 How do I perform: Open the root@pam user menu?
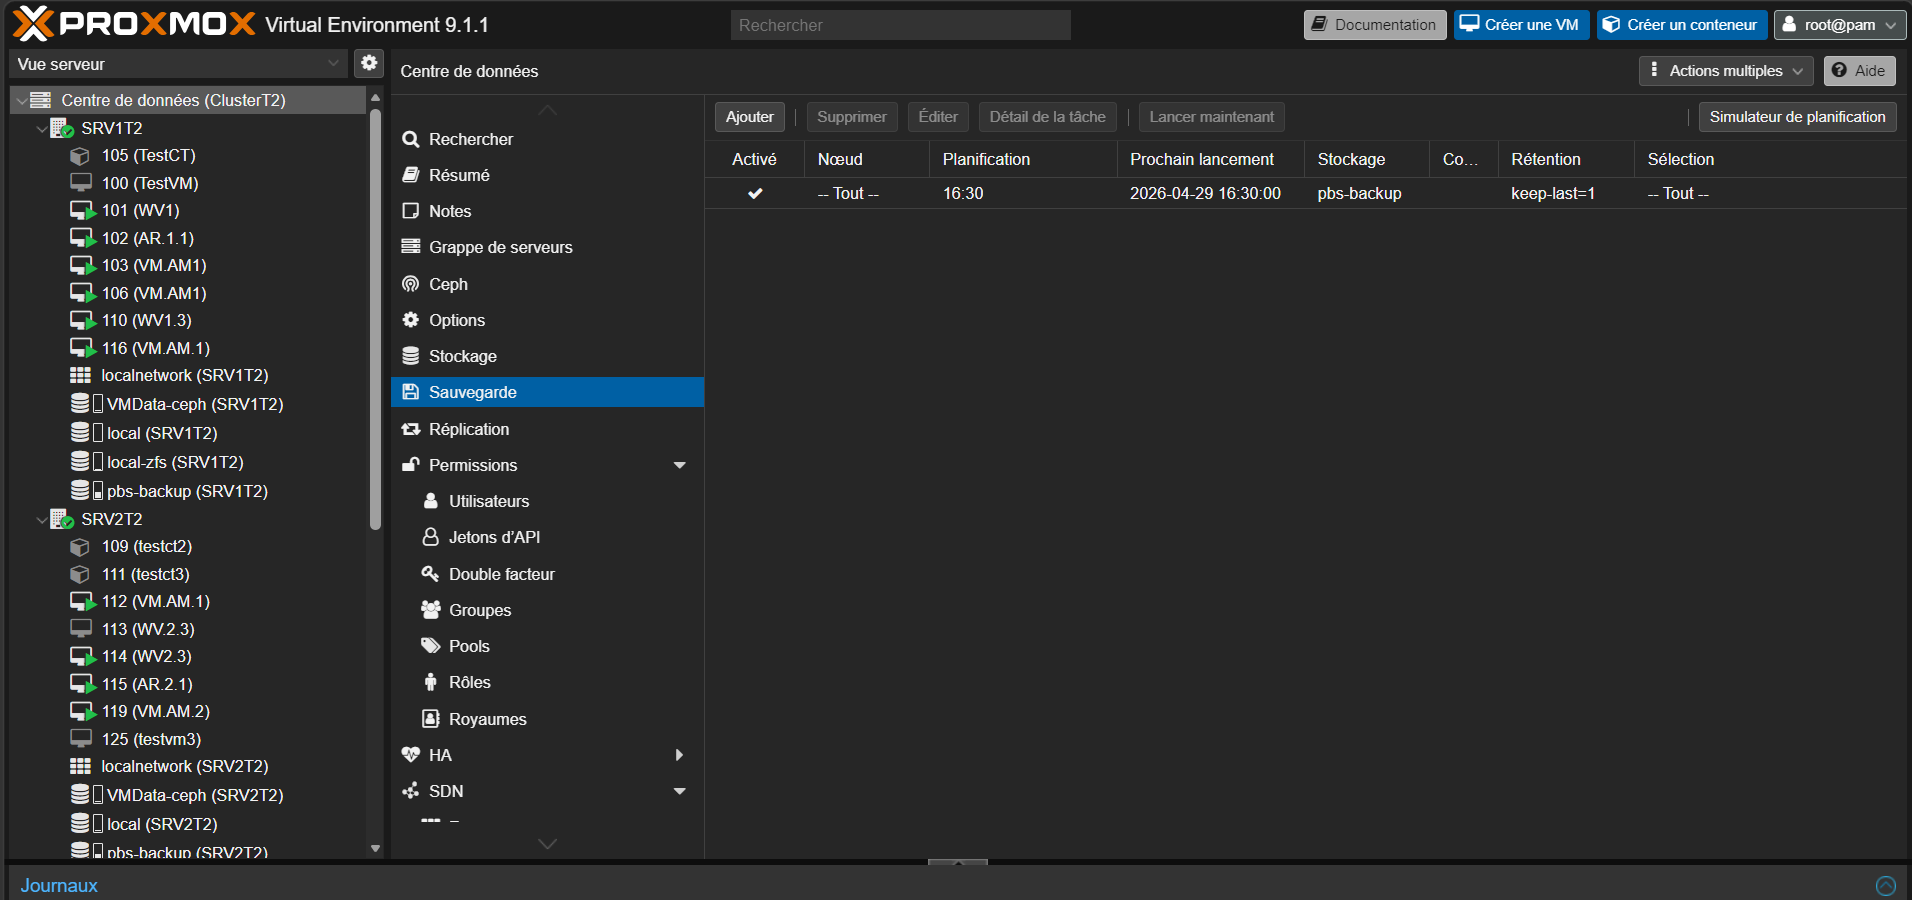tap(1839, 25)
